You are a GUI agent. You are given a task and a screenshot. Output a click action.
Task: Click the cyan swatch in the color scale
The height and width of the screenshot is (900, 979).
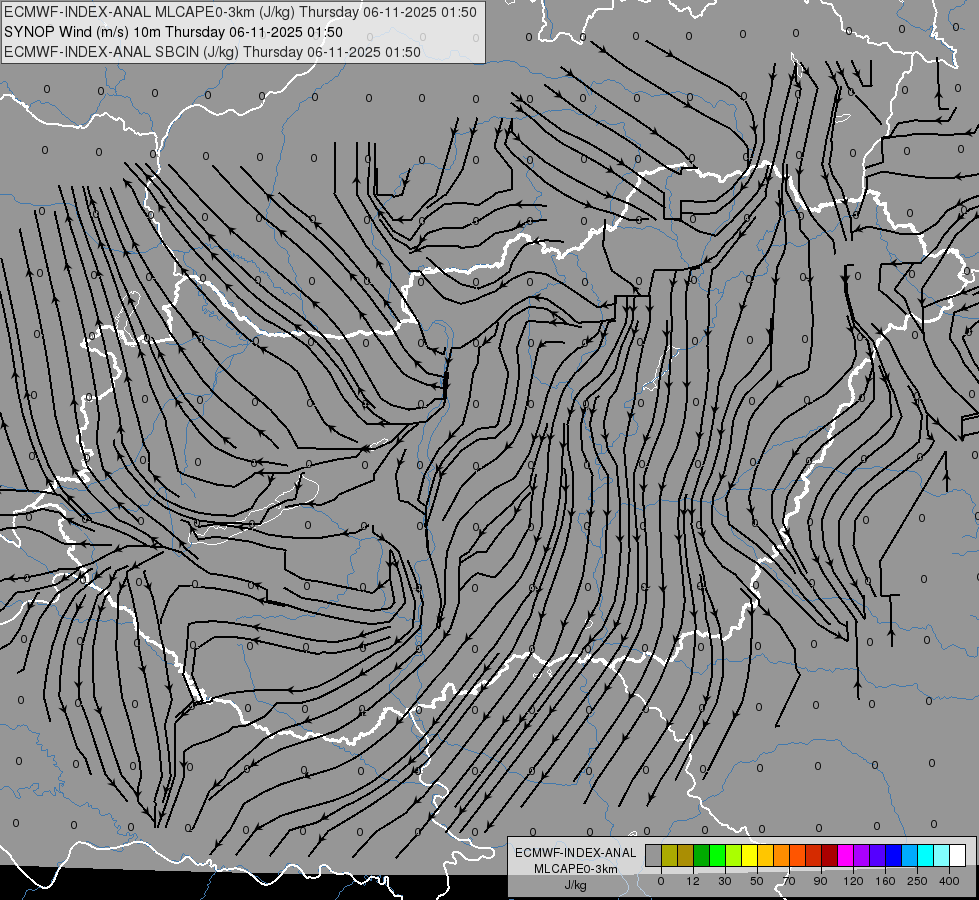pyautogui.click(x=925, y=855)
